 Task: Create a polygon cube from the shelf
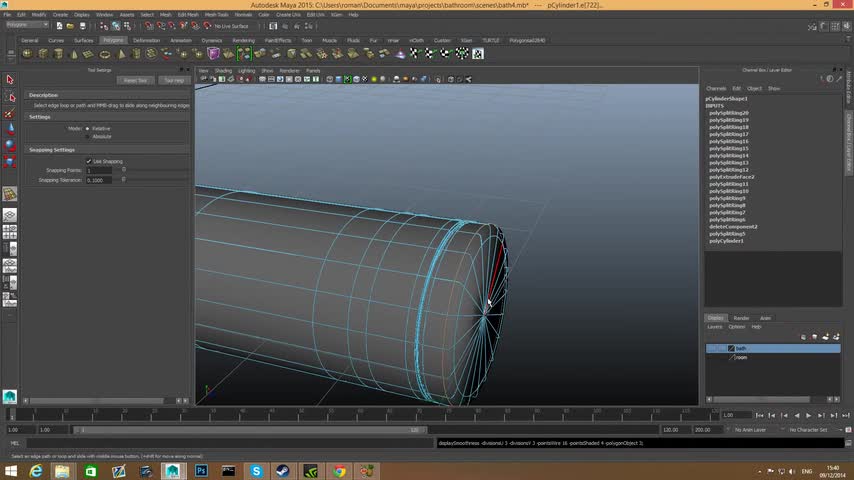click(42, 53)
